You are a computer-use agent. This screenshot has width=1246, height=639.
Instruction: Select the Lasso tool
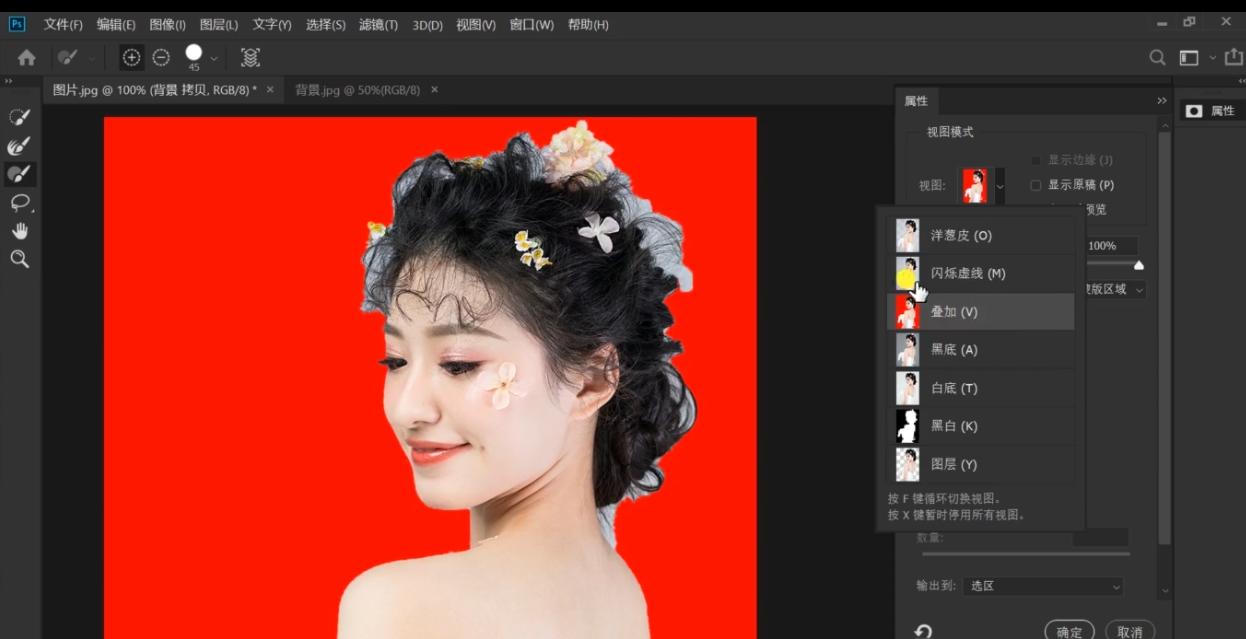(x=20, y=203)
